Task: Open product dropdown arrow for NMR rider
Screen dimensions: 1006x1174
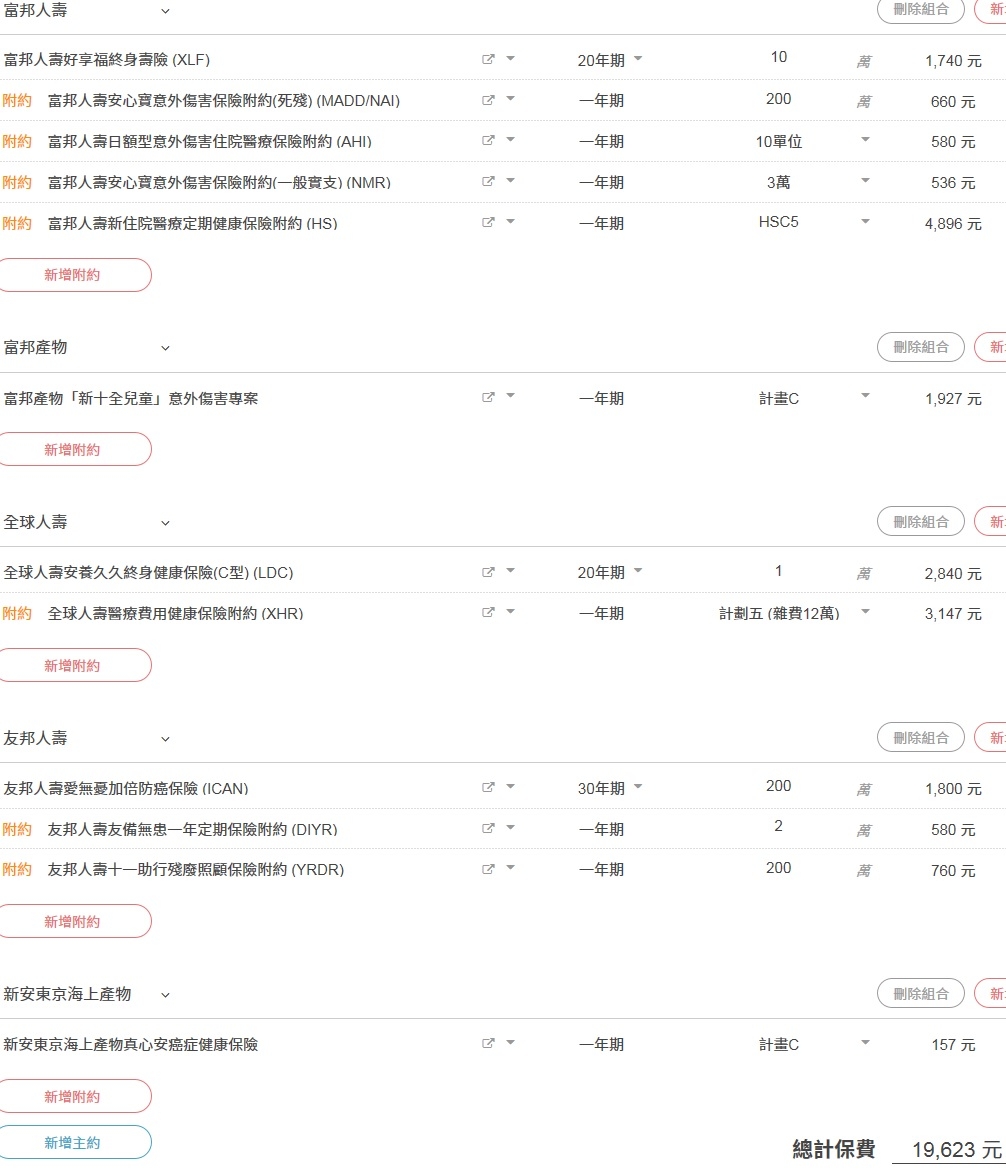Action: coord(510,180)
